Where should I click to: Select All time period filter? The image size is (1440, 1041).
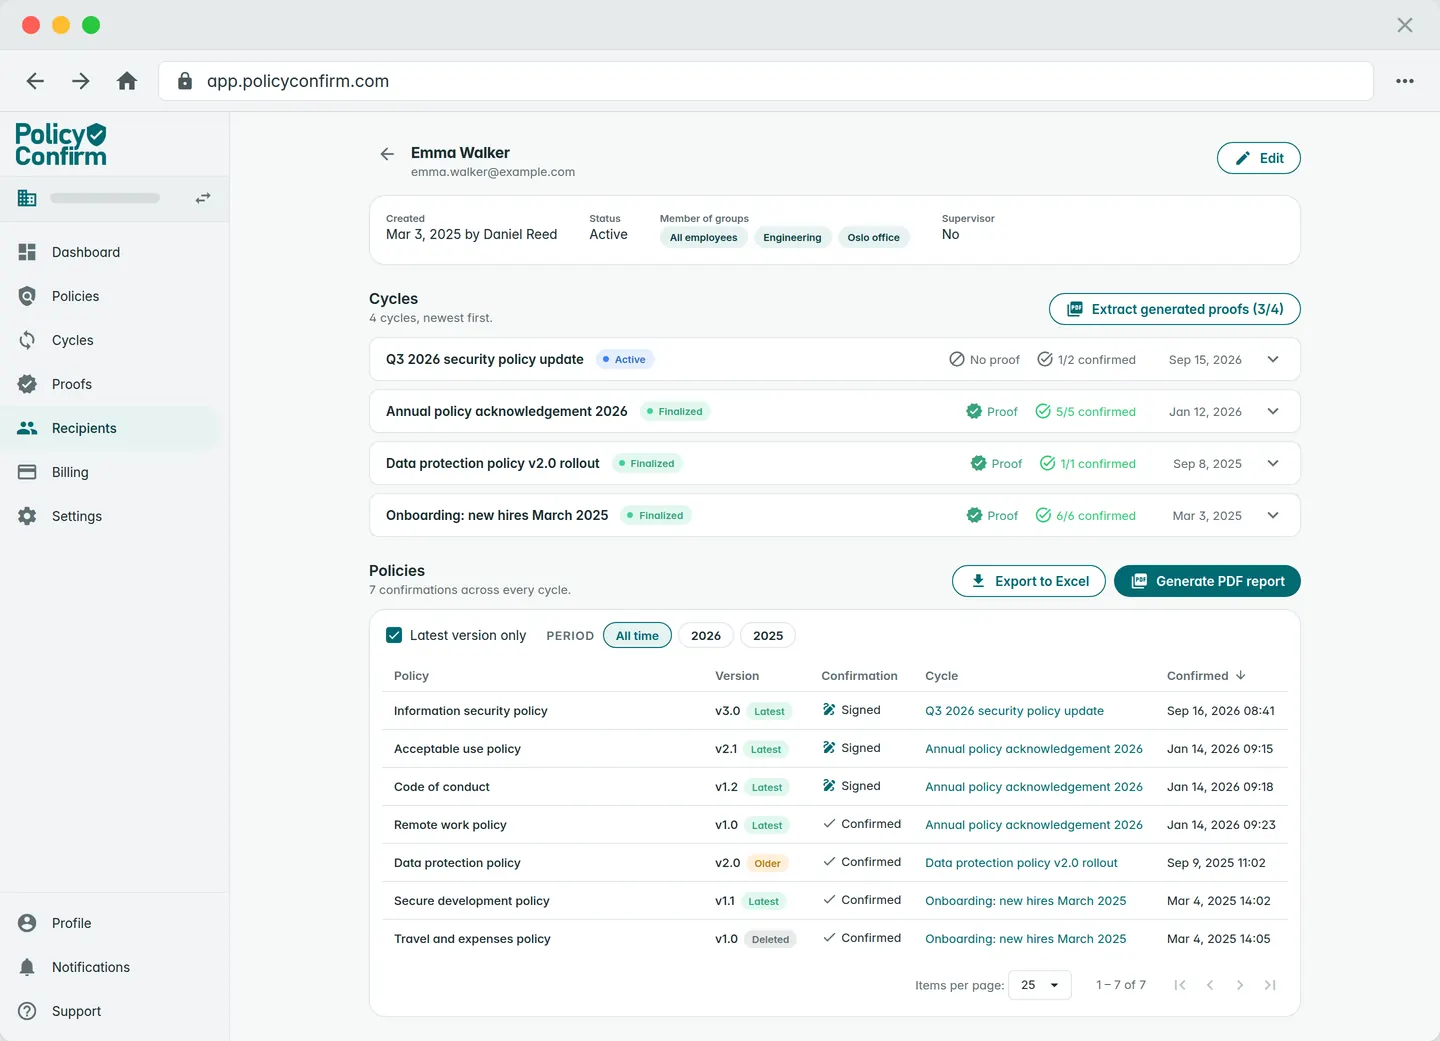pos(637,635)
